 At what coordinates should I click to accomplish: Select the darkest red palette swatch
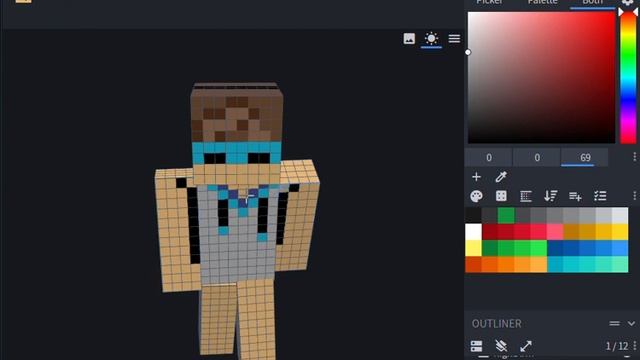coord(490,232)
